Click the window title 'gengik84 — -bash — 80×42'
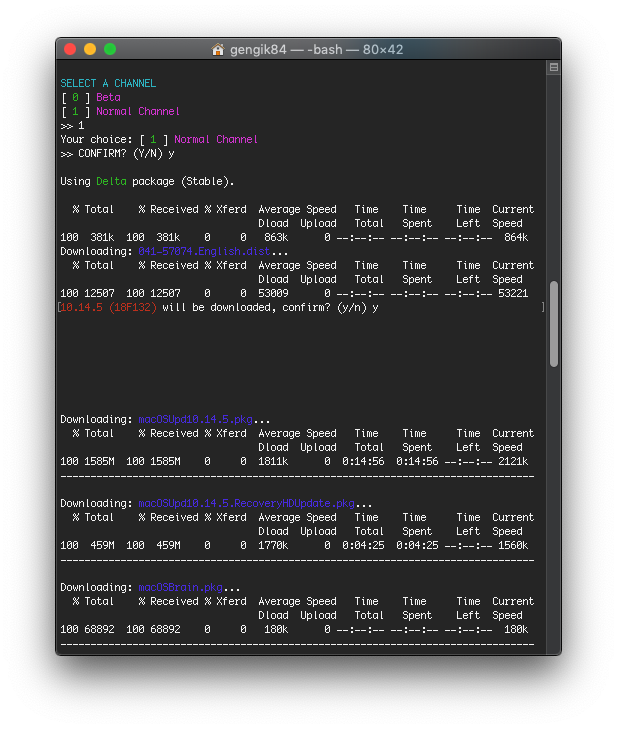Viewport: 617px width, 729px height. point(316,49)
